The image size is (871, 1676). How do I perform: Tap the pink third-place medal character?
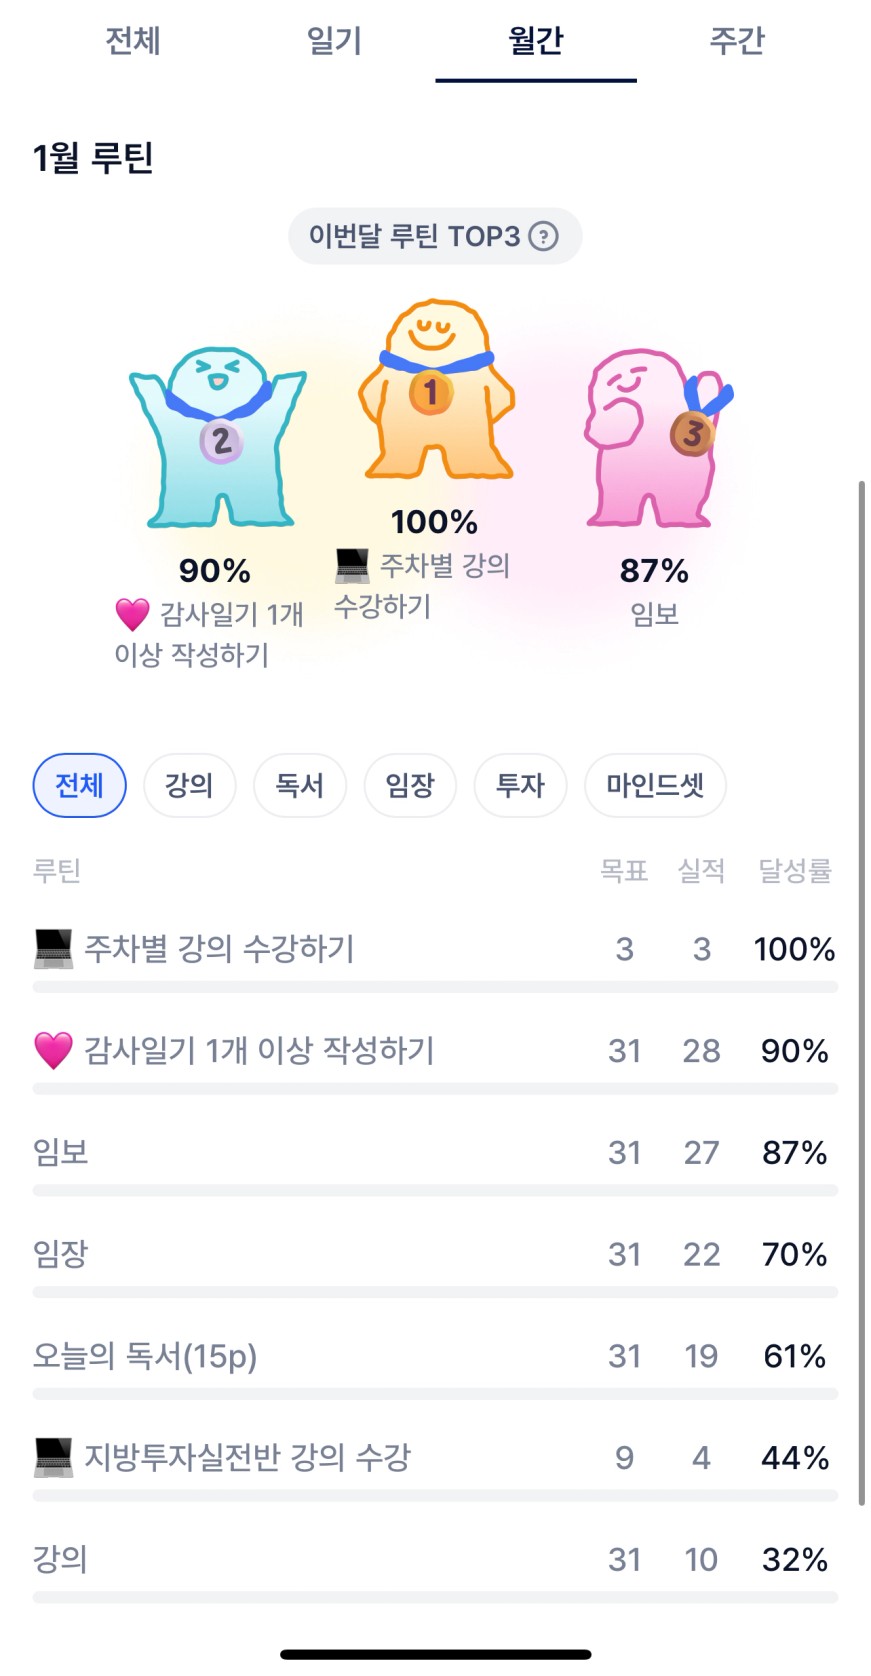pos(655,436)
